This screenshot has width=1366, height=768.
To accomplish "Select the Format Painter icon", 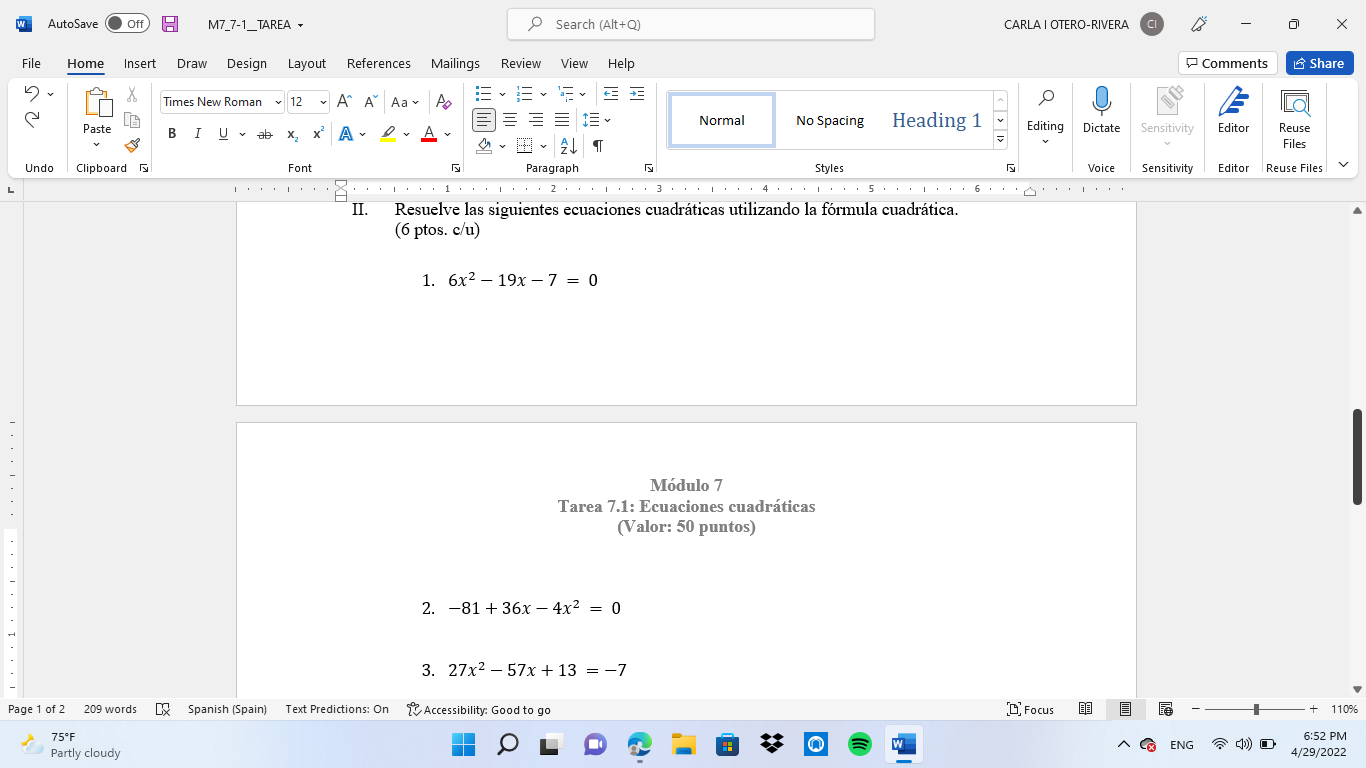I will 131,145.
